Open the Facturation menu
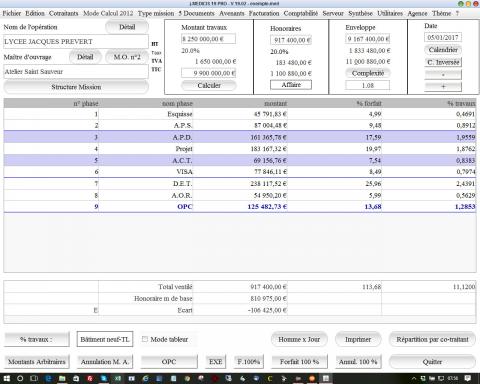 pyautogui.click(x=264, y=13)
